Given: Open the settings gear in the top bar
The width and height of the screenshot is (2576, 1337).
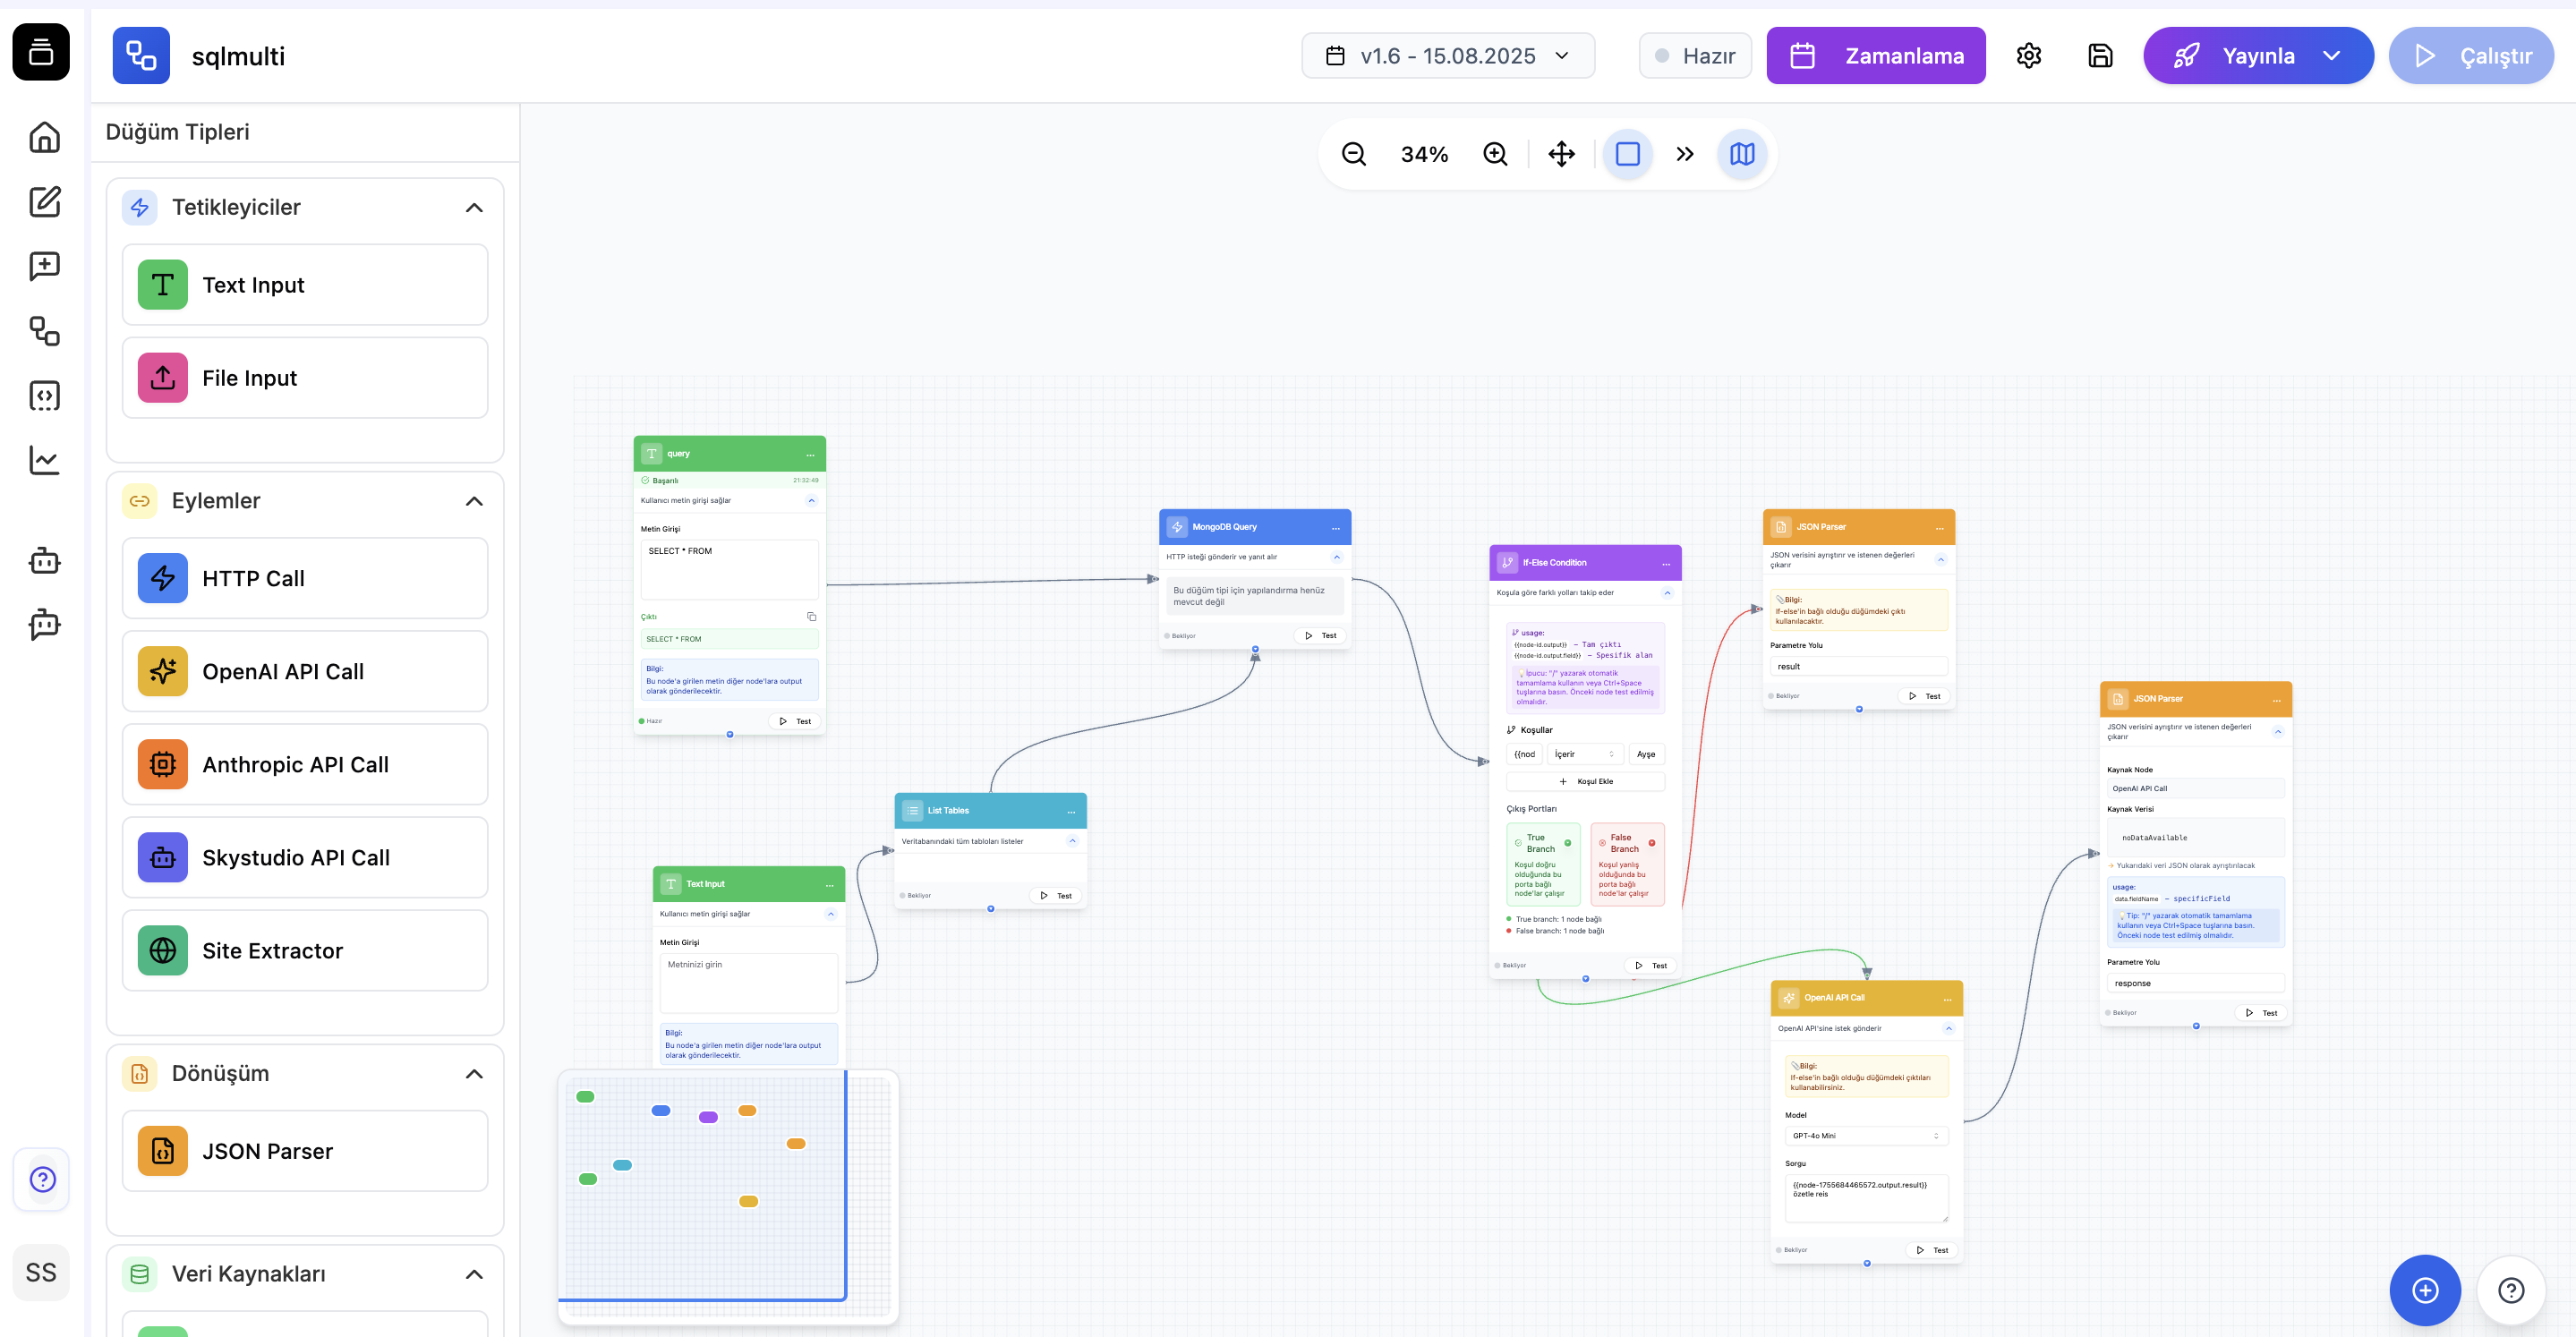Looking at the screenshot, I should (2029, 55).
